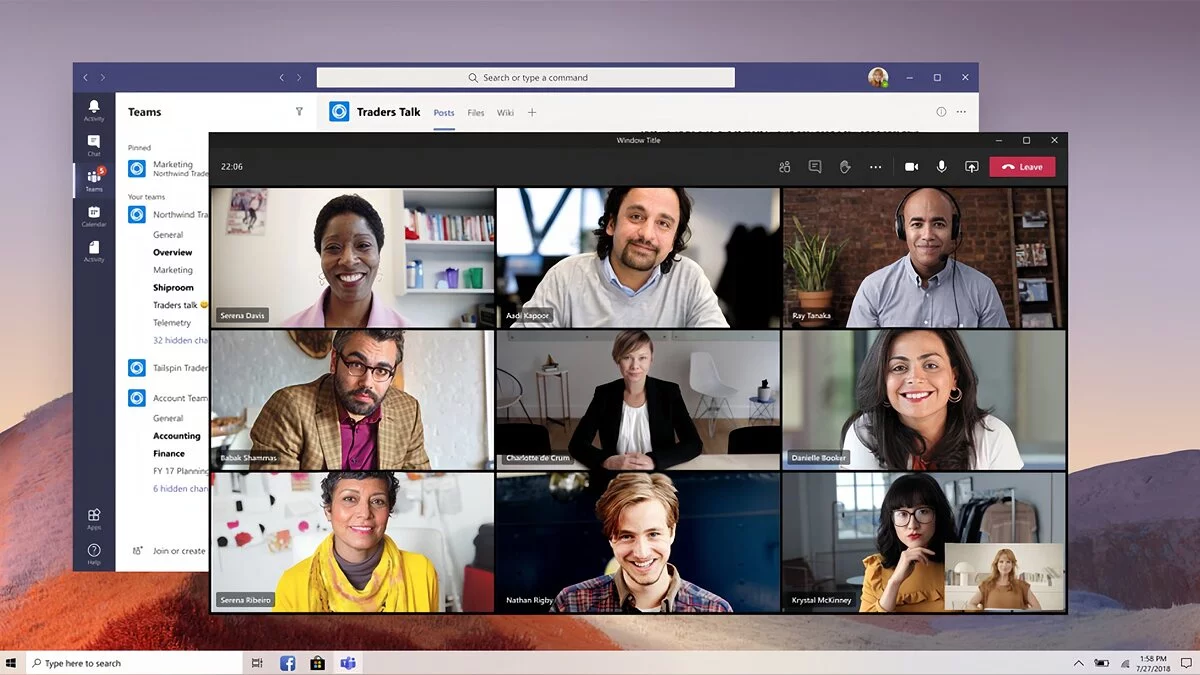Open the Apps icon in the sidebar
Screen dimensions: 1200x675
coord(94,518)
